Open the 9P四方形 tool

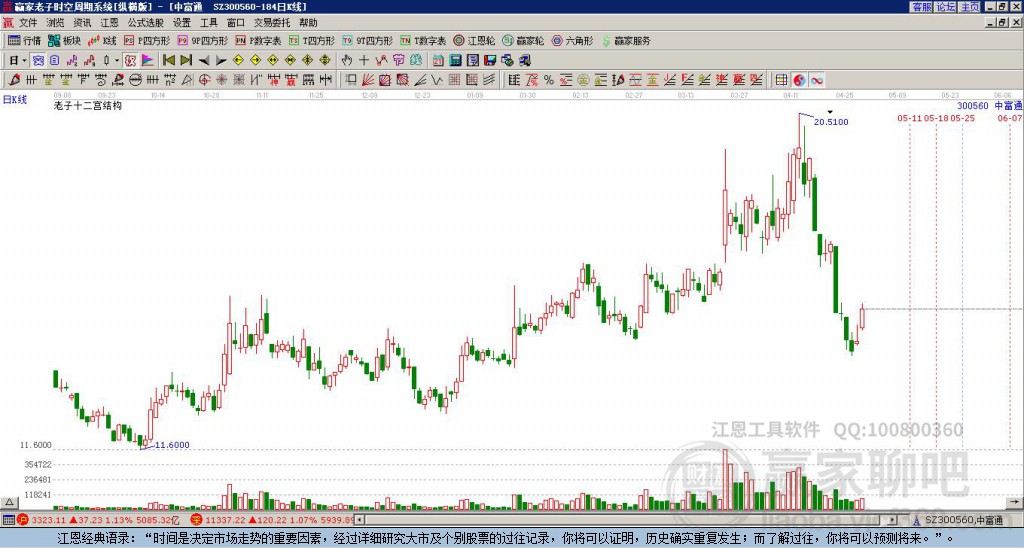(202, 40)
